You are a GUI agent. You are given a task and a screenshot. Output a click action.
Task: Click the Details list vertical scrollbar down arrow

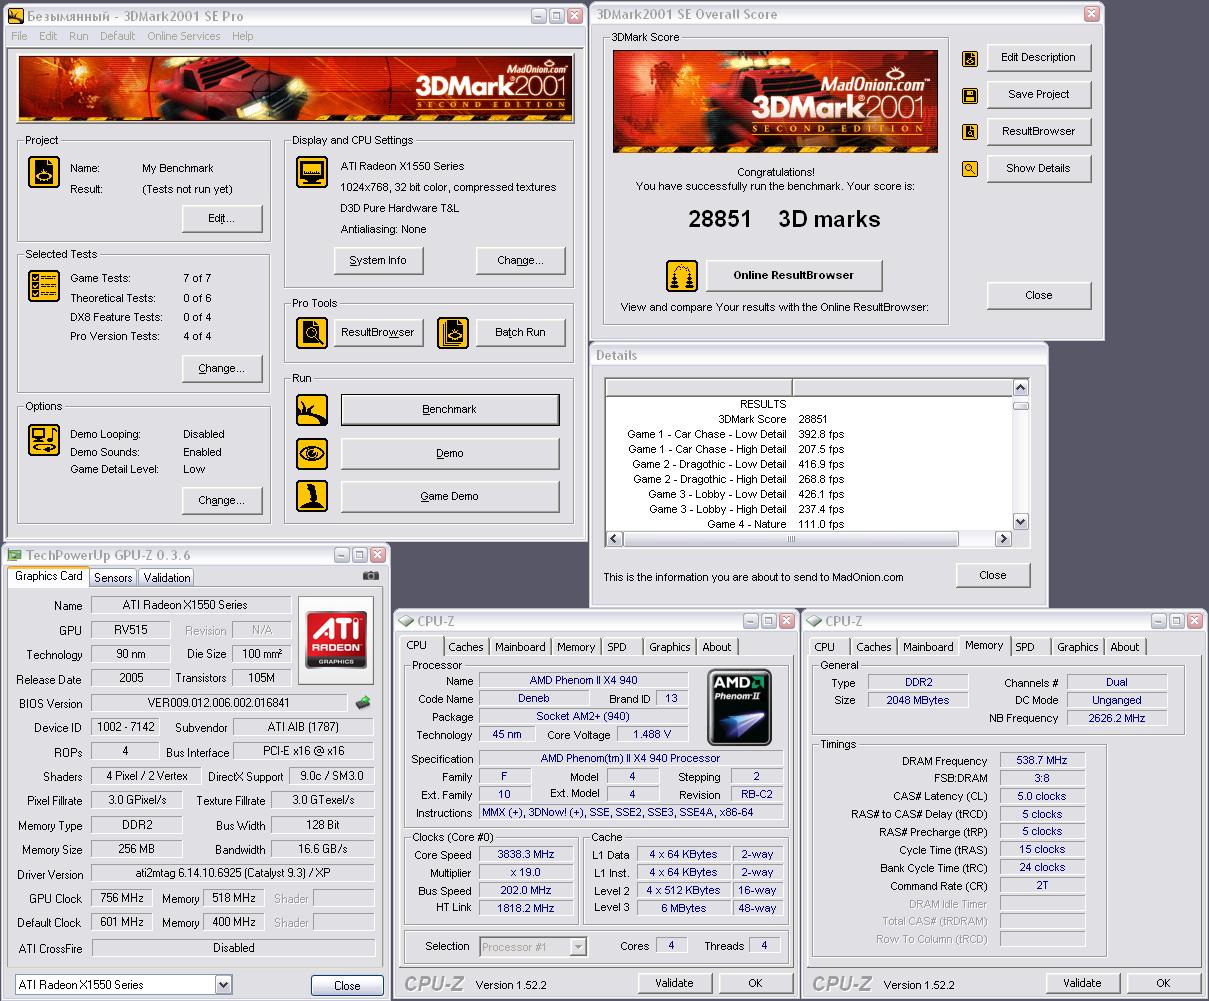click(x=1020, y=522)
